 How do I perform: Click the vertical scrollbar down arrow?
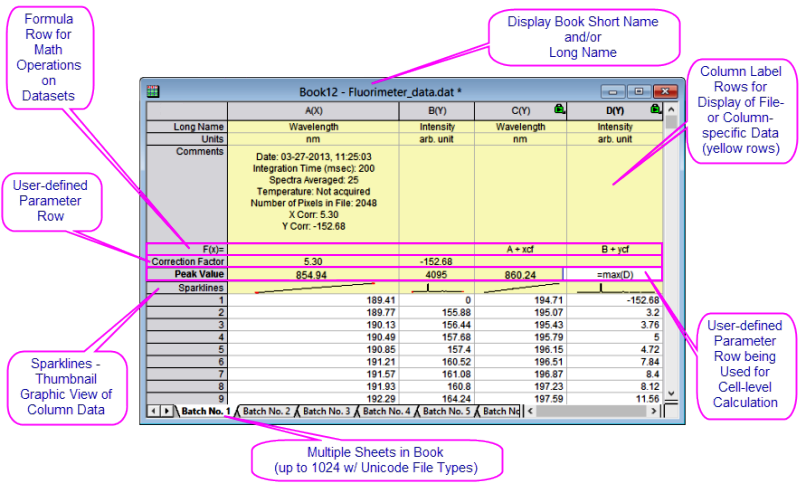tap(671, 393)
